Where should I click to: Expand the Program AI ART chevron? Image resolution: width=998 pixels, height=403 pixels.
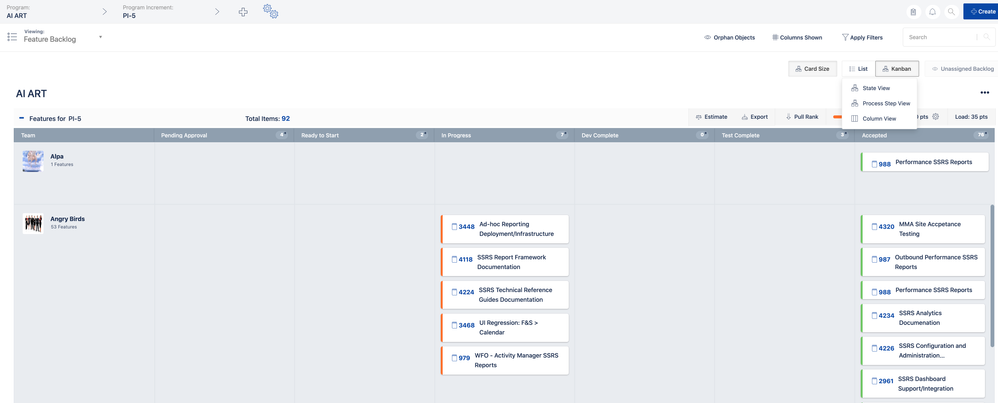[104, 11]
